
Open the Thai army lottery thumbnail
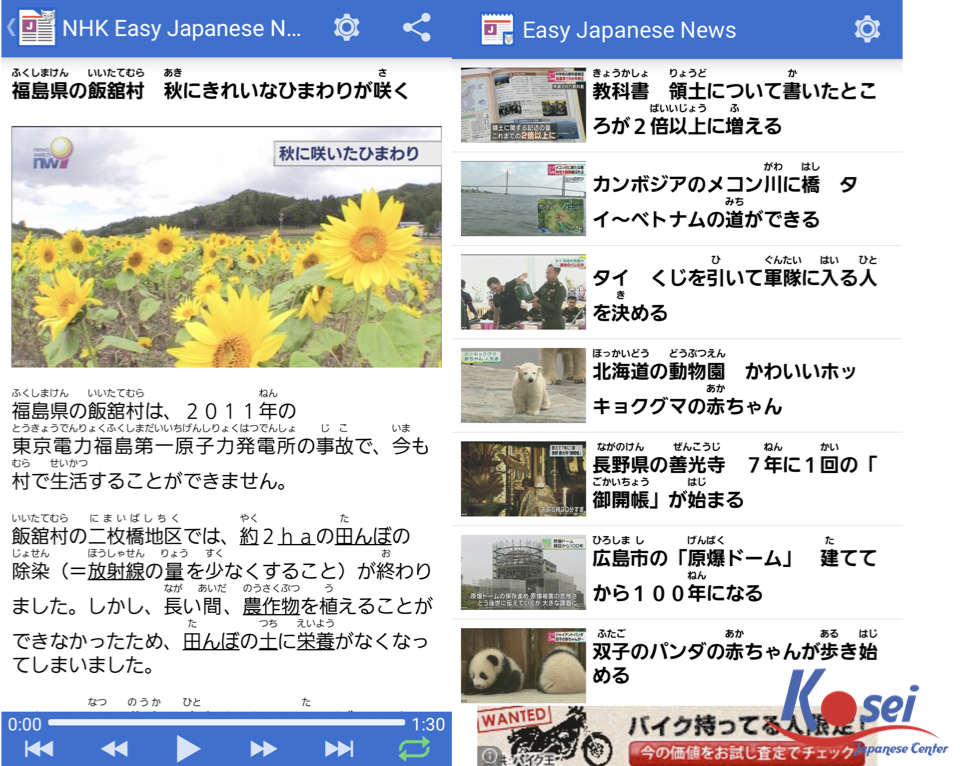(523, 292)
